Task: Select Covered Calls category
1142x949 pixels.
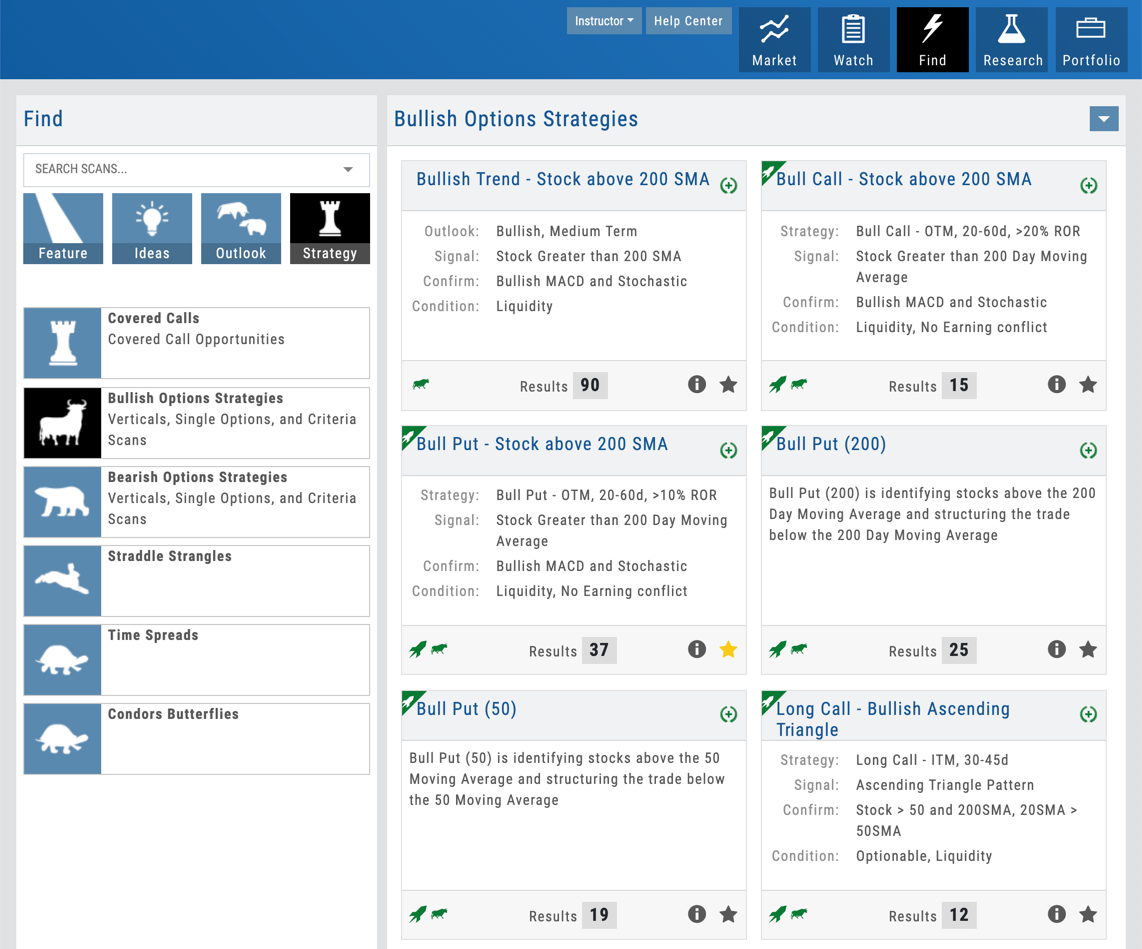Action: coord(196,343)
